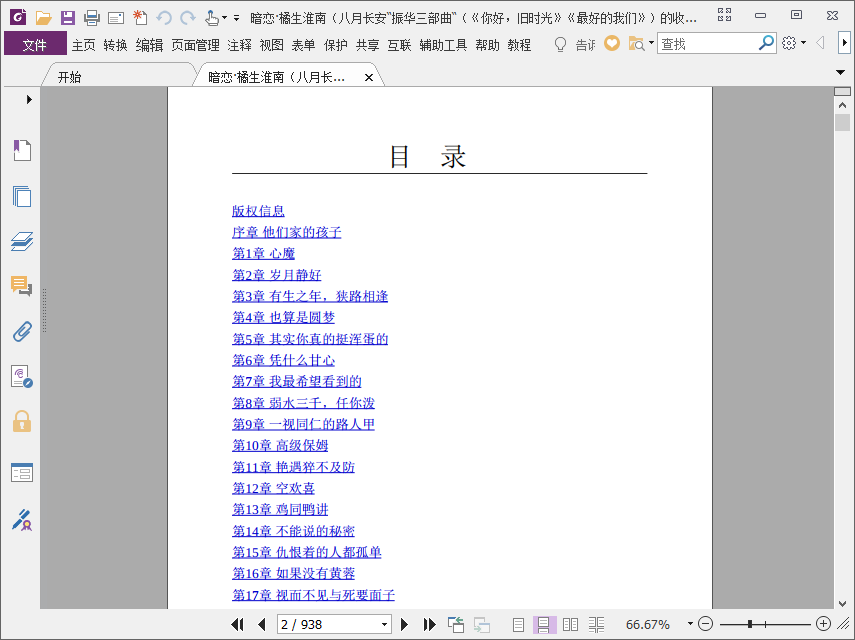Open the page number 2 / 938 dropdown
Viewport: 855px width, 640px height.
click(384, 624)
